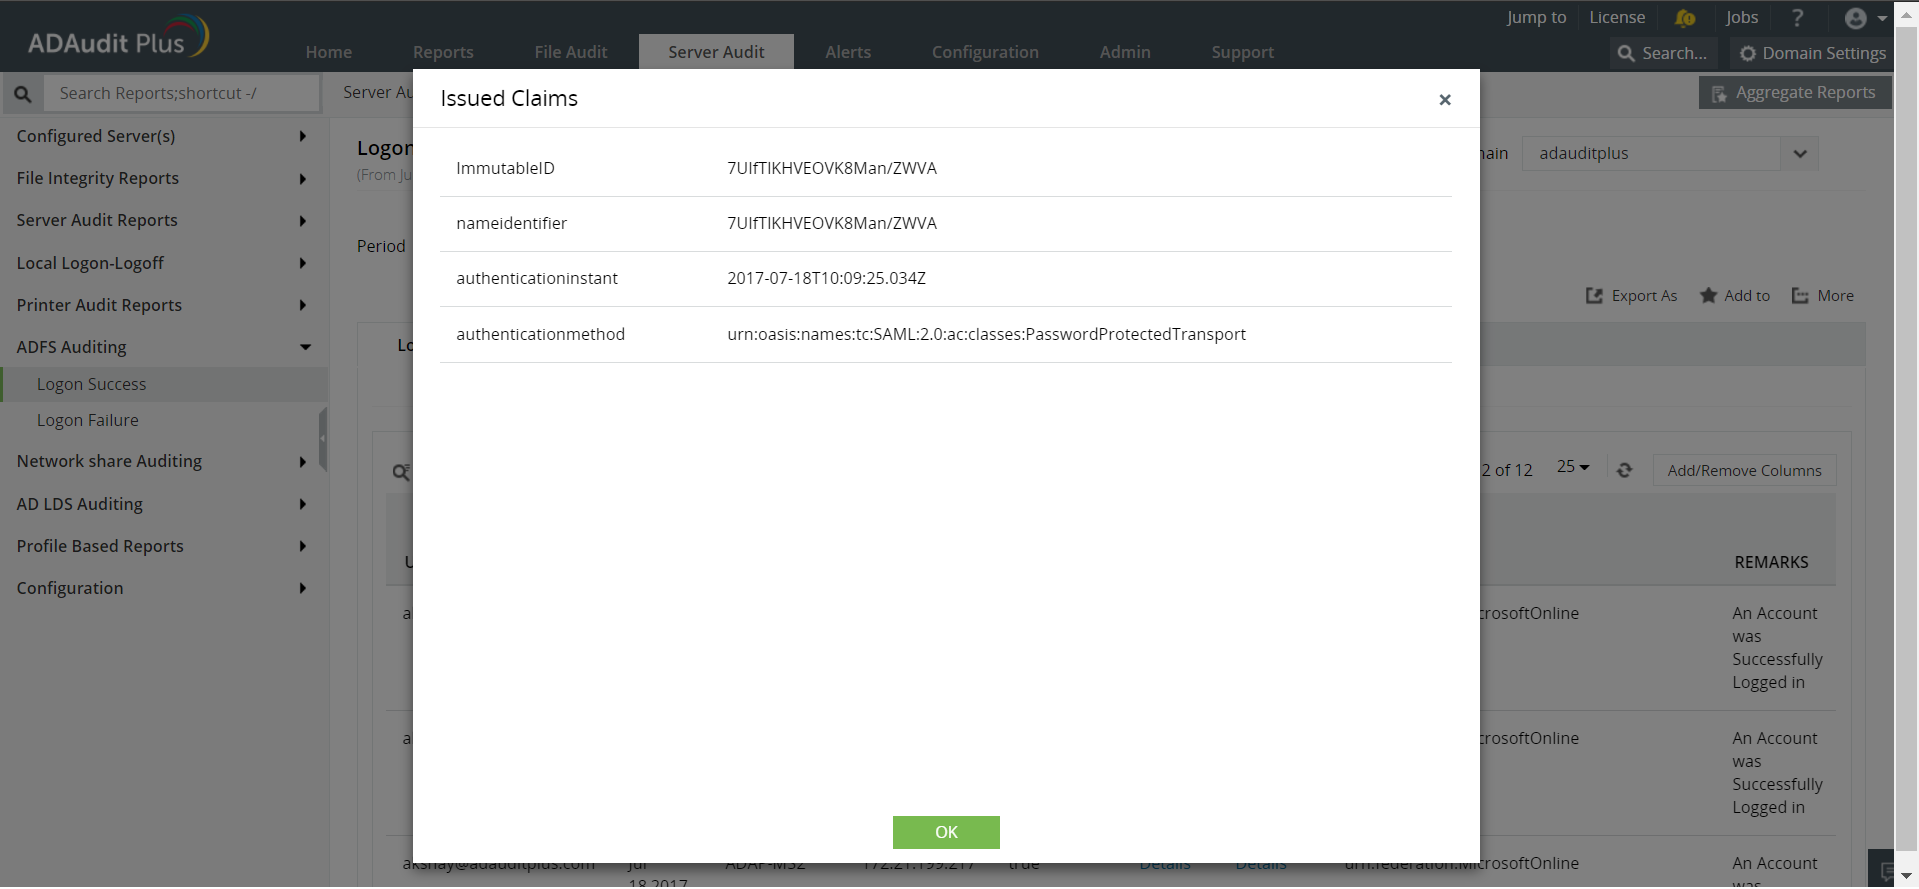1919x889 pixels.
Task: Open the 25 rows per page dropdown
Action: [1573, 467]
